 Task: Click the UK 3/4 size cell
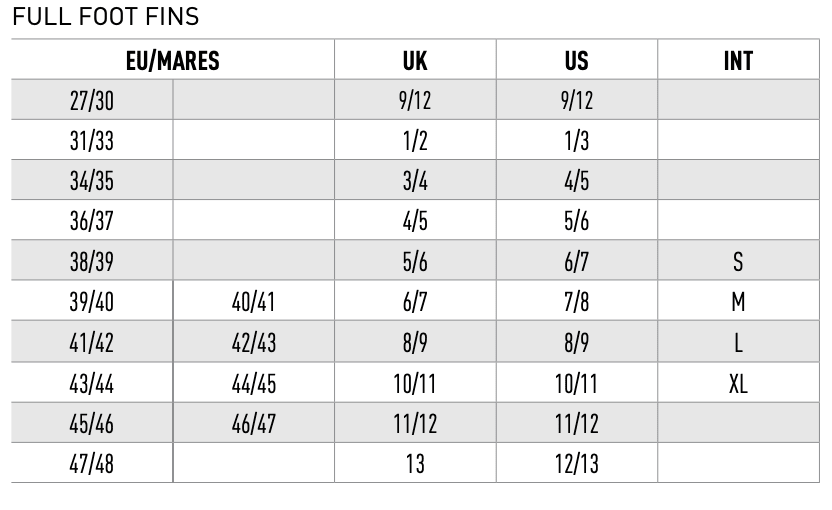click(x=415, y=180)
